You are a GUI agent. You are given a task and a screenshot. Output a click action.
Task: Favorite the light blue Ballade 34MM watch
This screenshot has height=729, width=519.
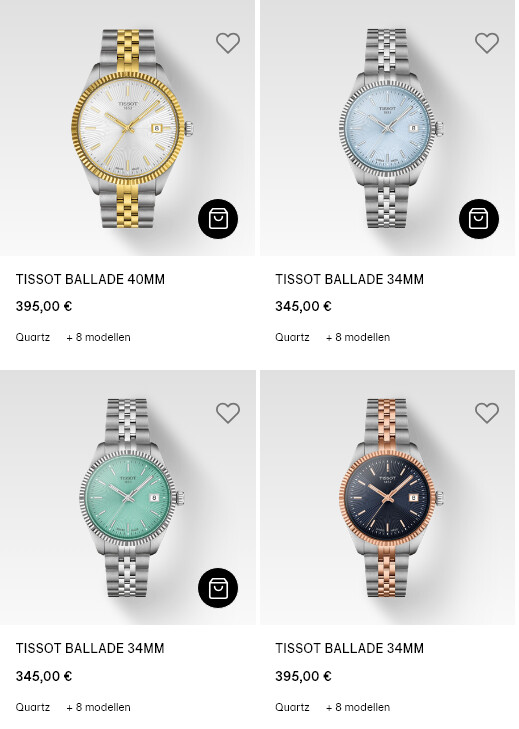[487, 43]
